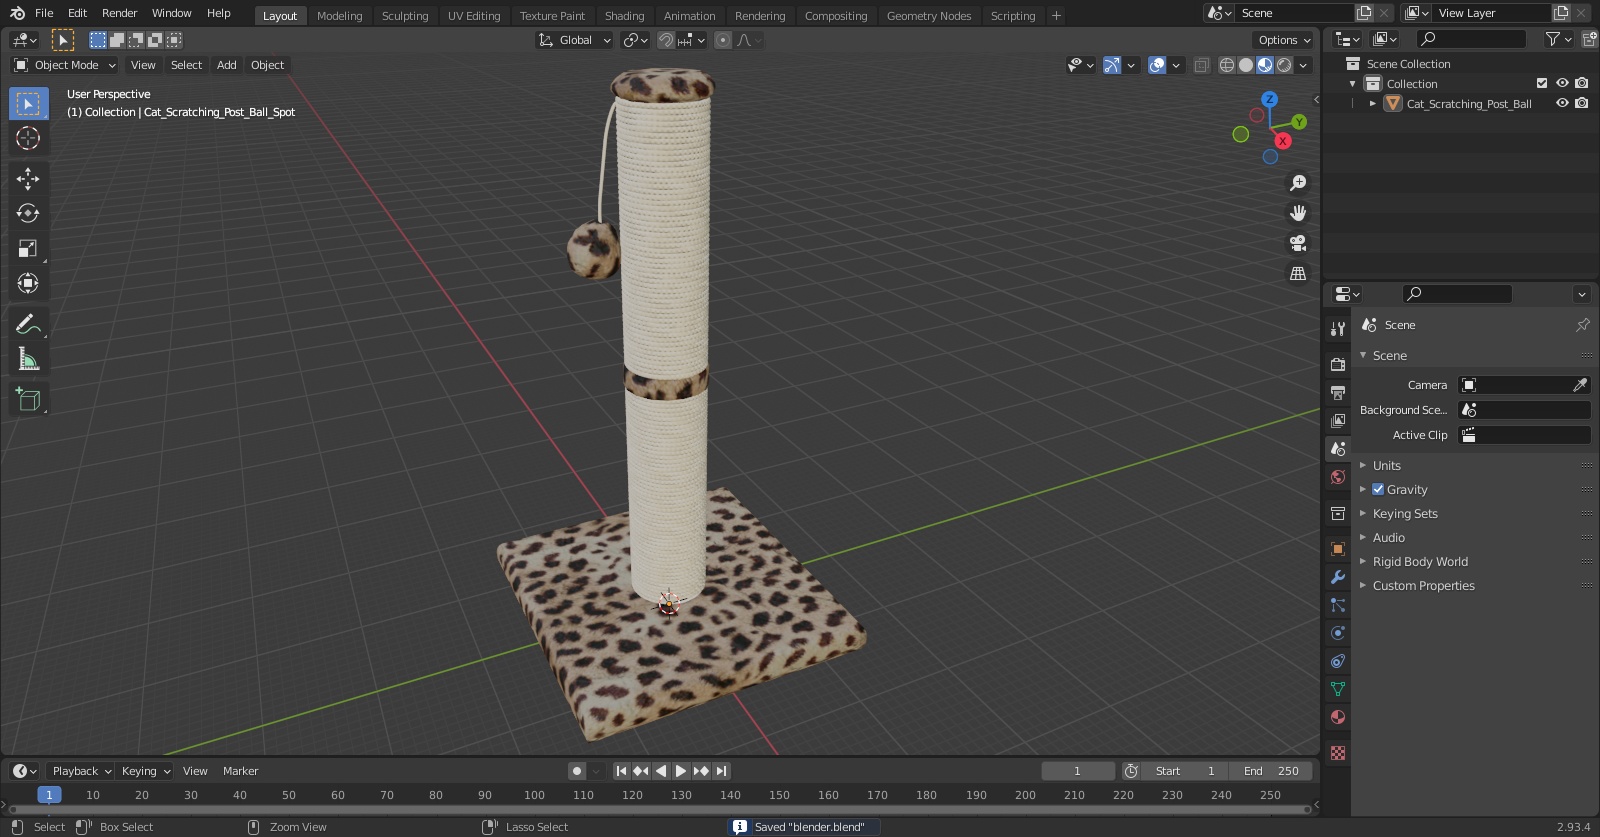This screenshot has height=837, width=1600.
Task: Open the viewport Add menu
Action: [227, 65]
